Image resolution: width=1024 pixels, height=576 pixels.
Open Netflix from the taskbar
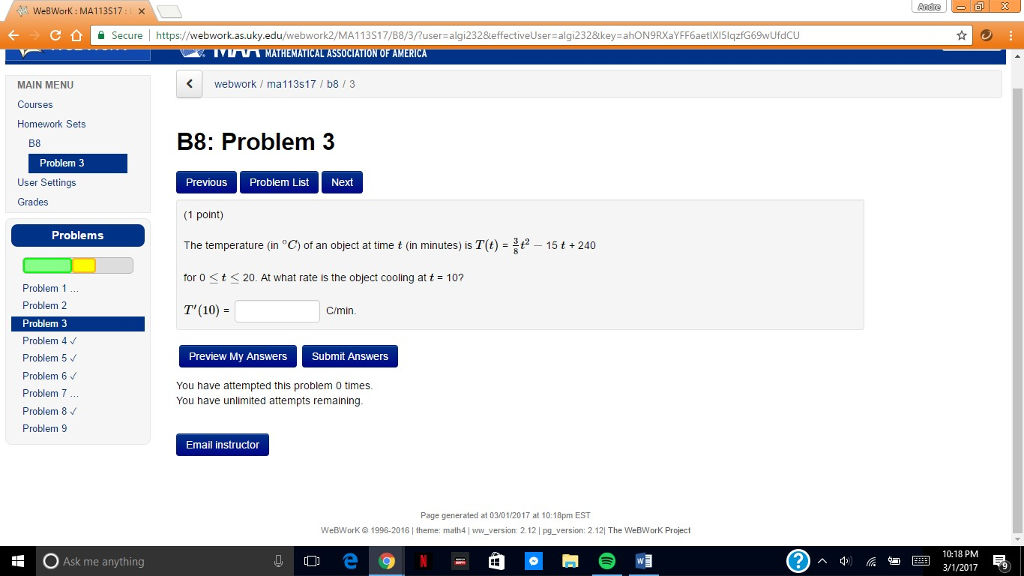(423, 561)
